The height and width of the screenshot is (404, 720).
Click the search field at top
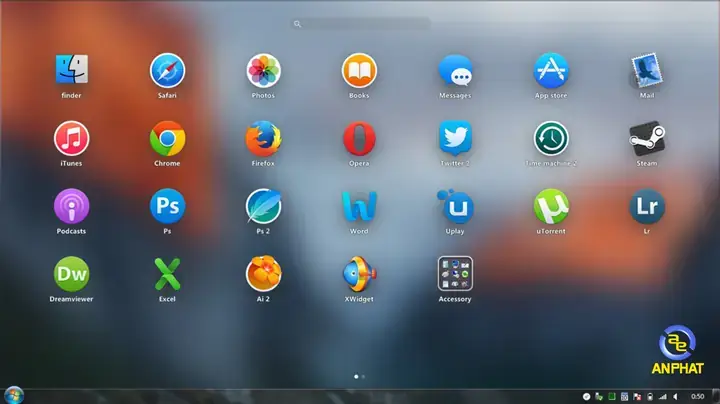(x=360, y=23)
